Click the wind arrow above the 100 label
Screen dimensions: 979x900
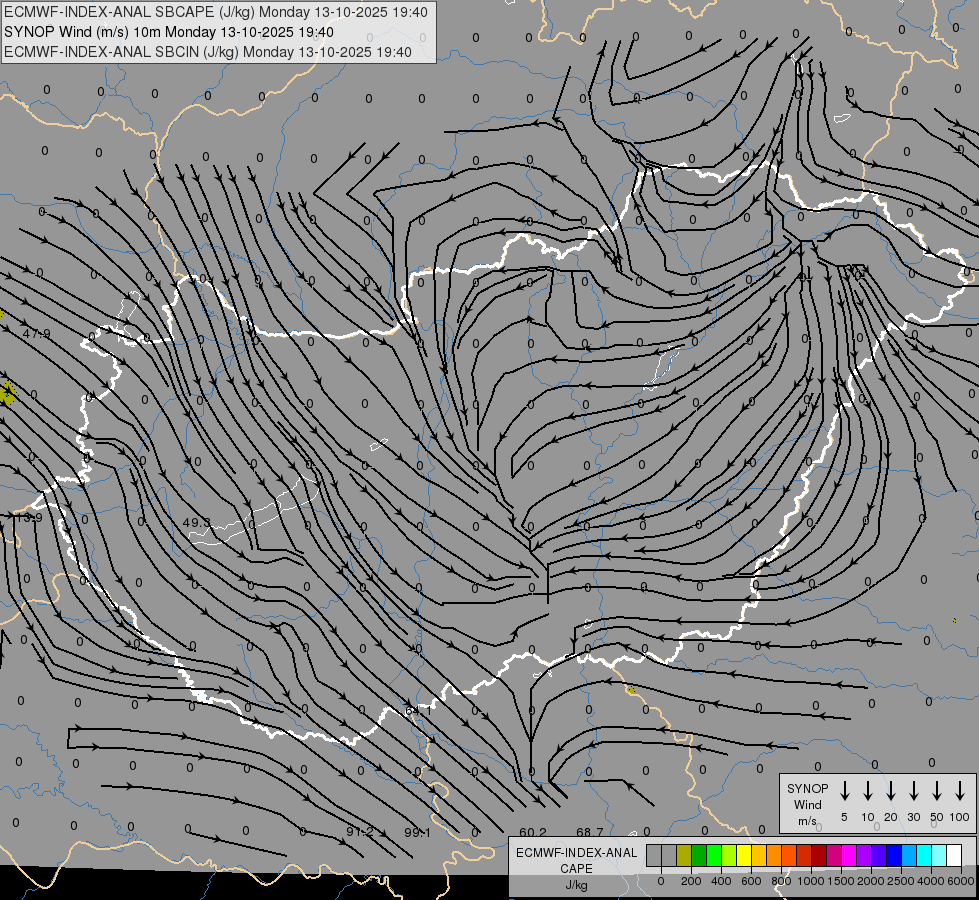point(960,791)
